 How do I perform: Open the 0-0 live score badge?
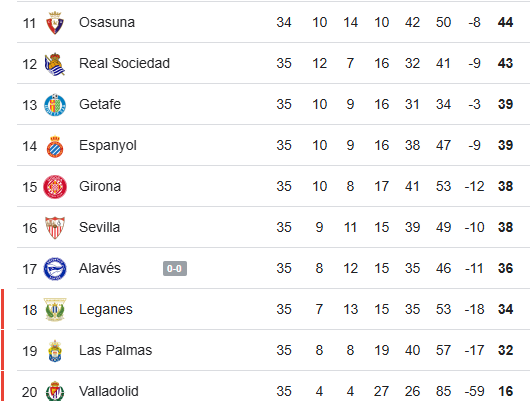[175, 269]
